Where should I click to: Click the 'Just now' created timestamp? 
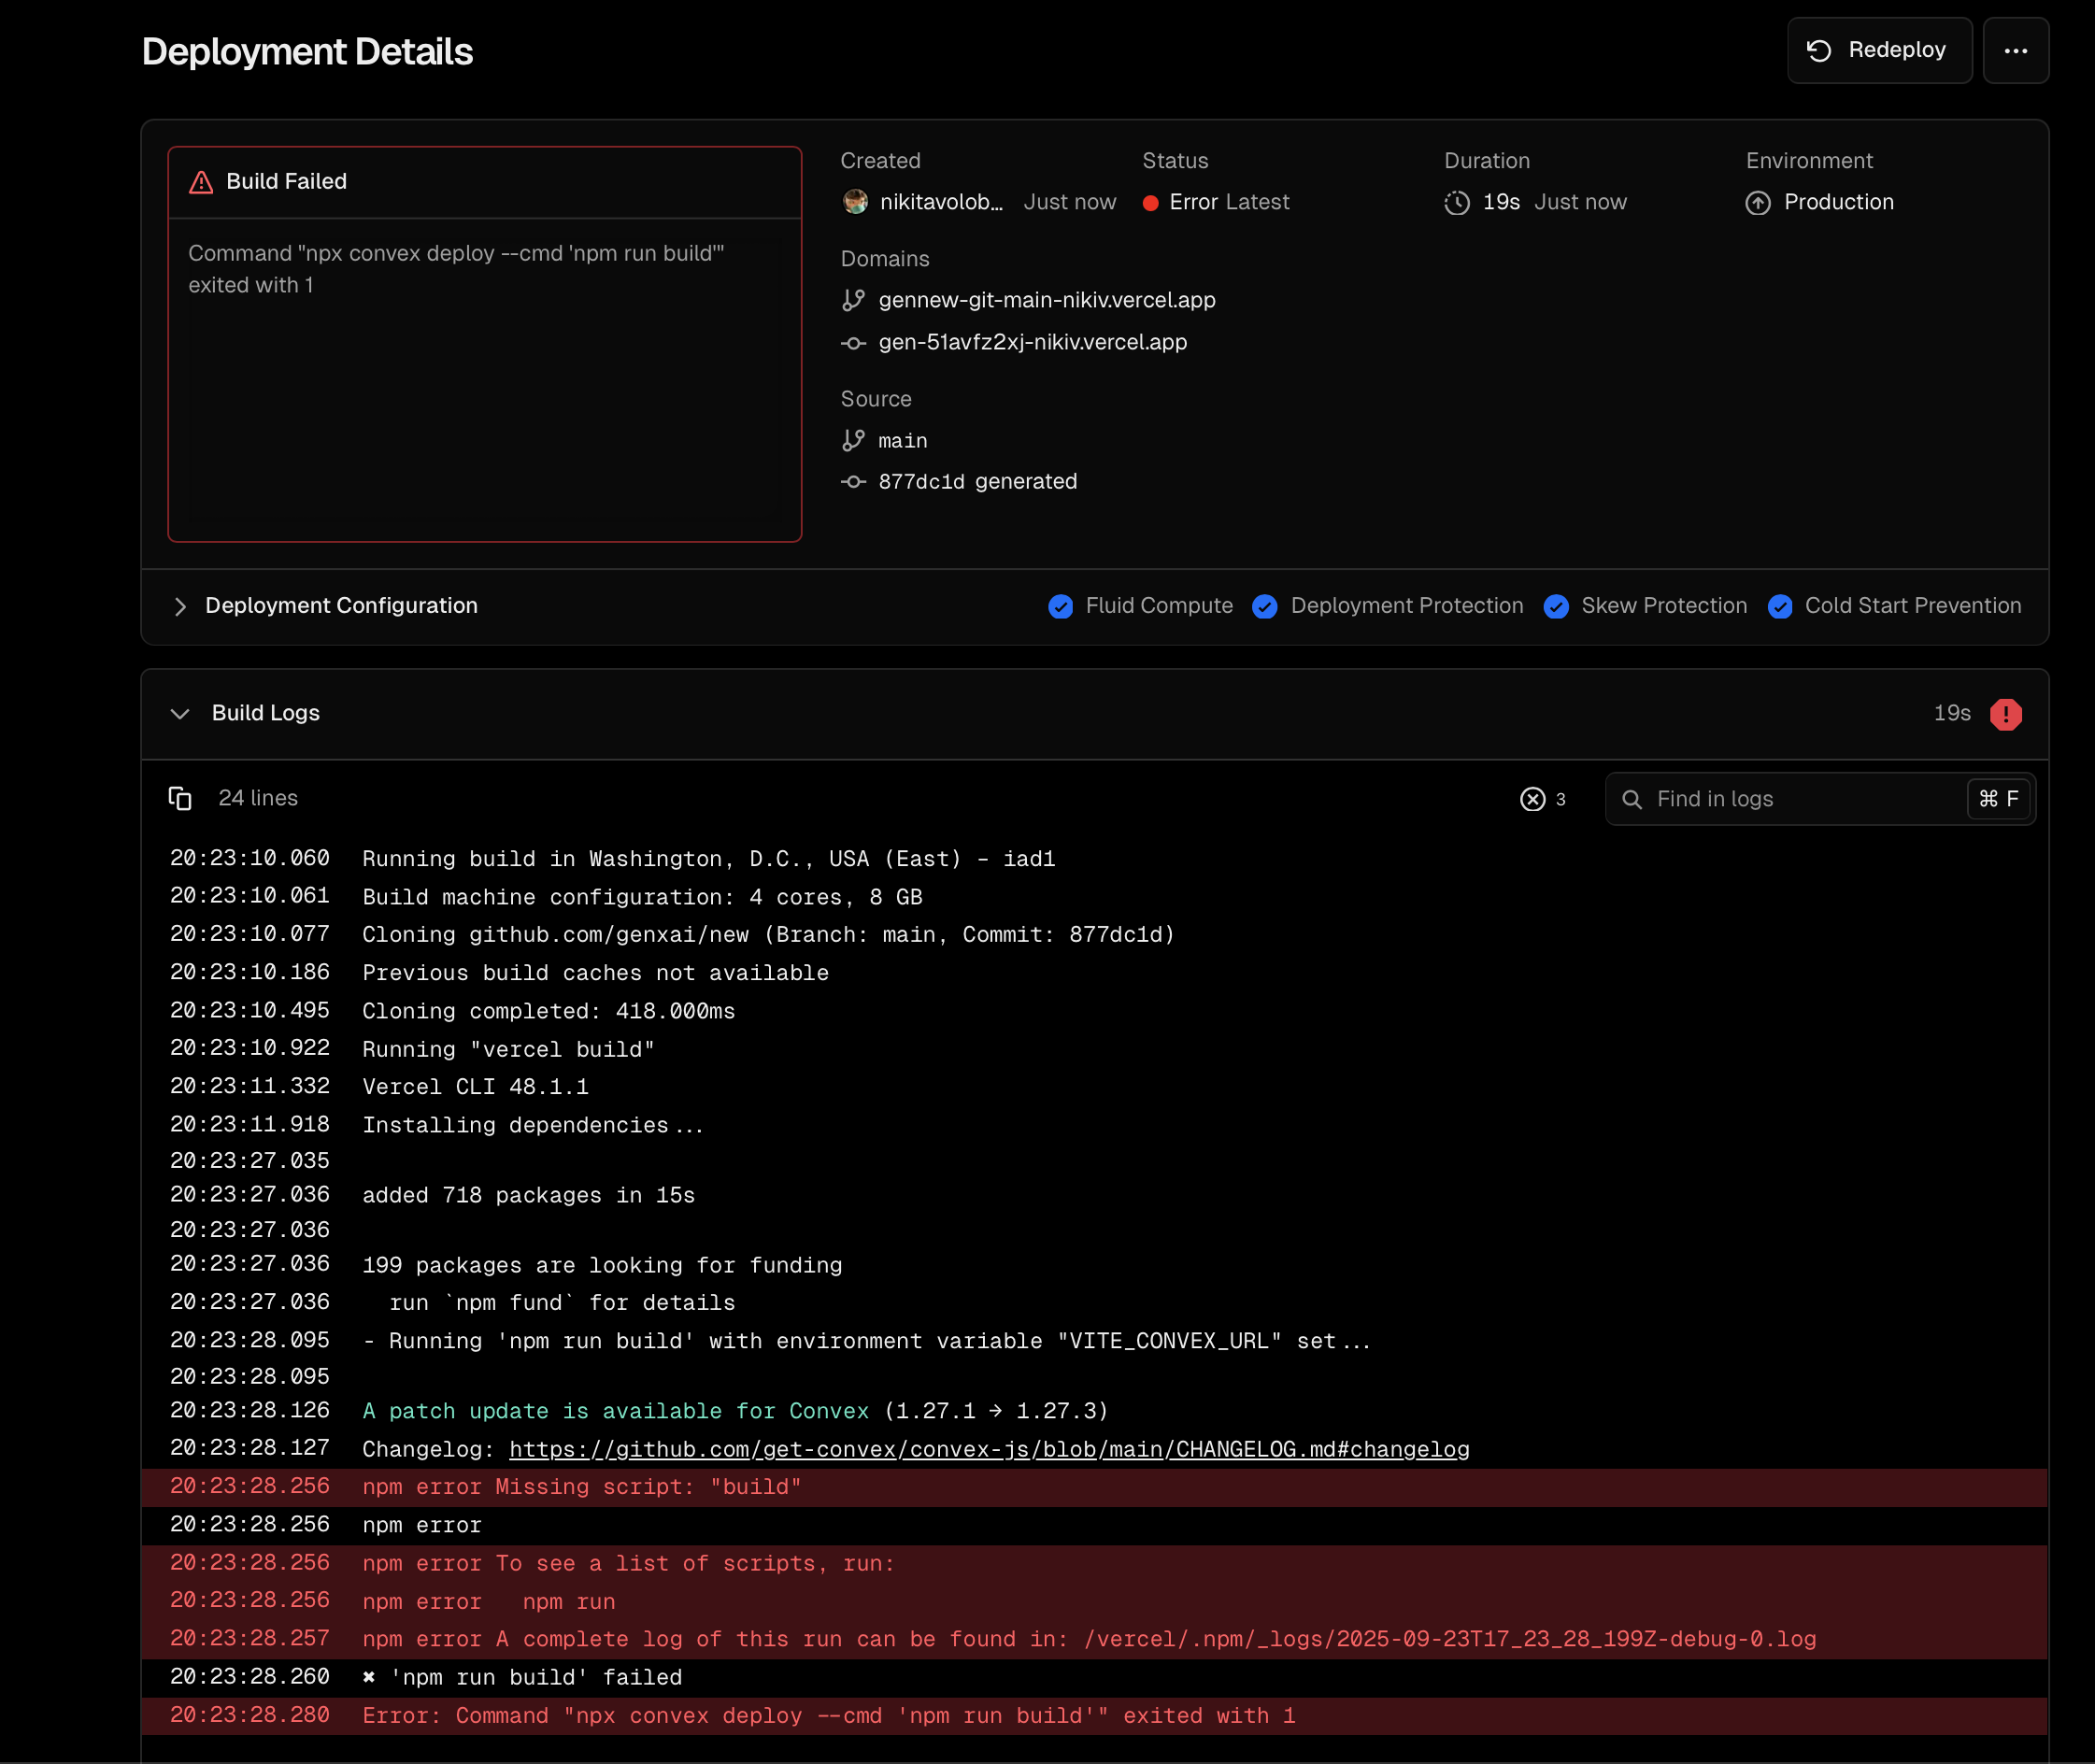click(1070, 202)
